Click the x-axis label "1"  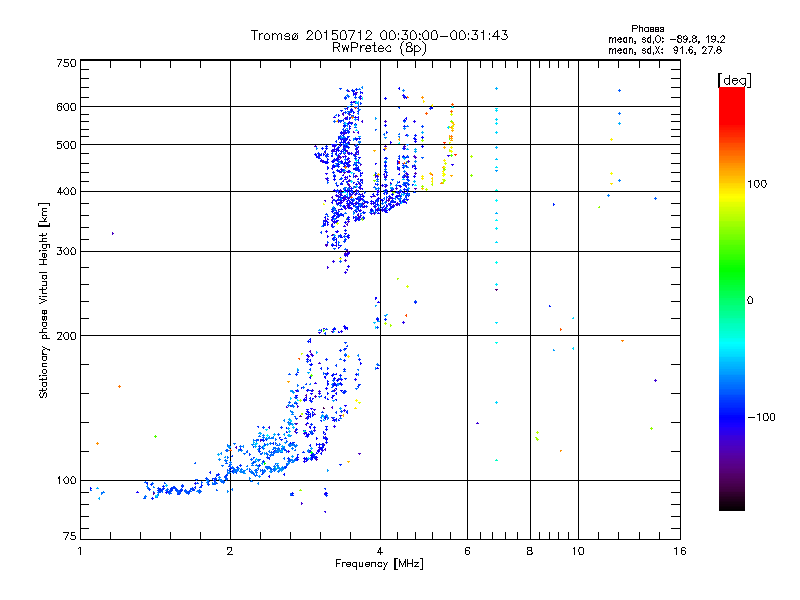click(80, 551)
